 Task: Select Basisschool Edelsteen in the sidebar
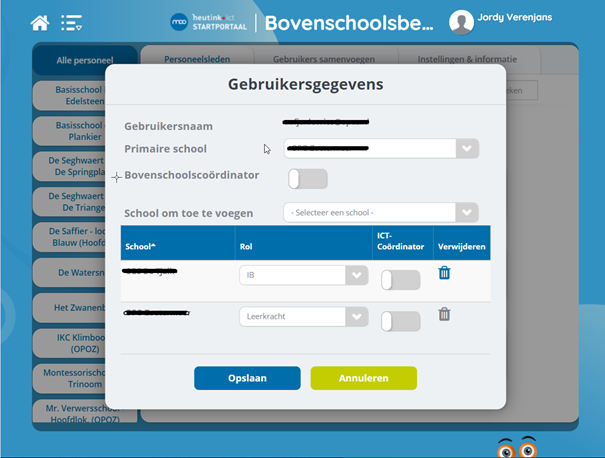pos(69,95)
